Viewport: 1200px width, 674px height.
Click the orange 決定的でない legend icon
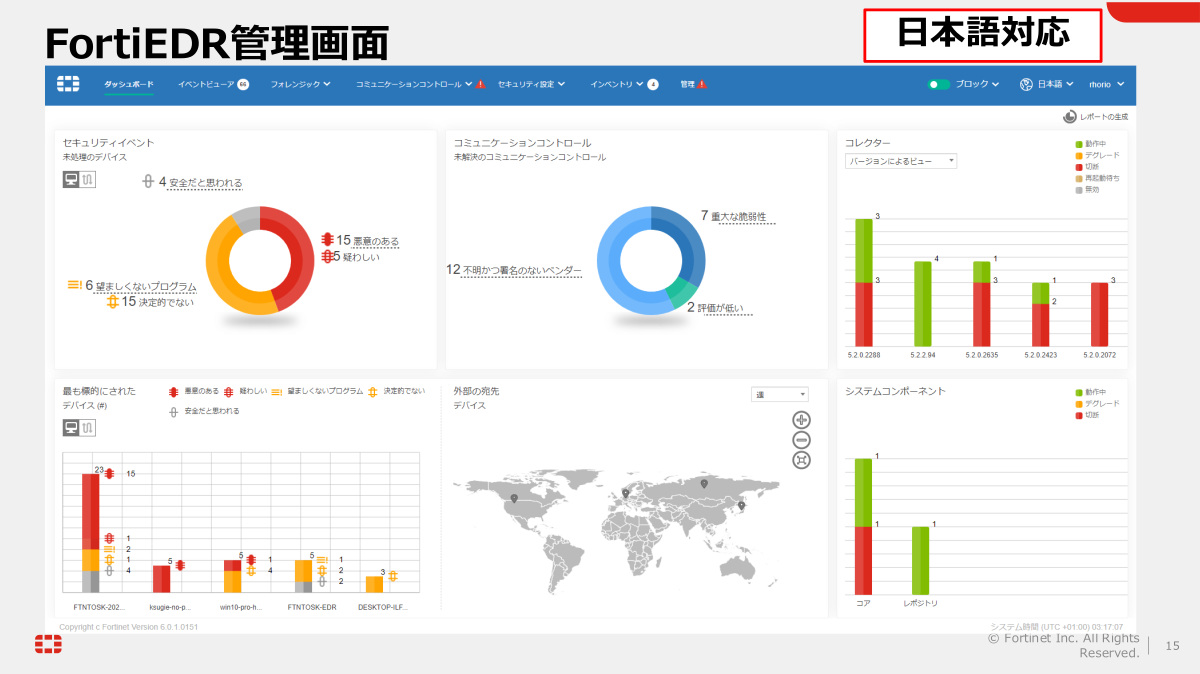coord(373,392)
